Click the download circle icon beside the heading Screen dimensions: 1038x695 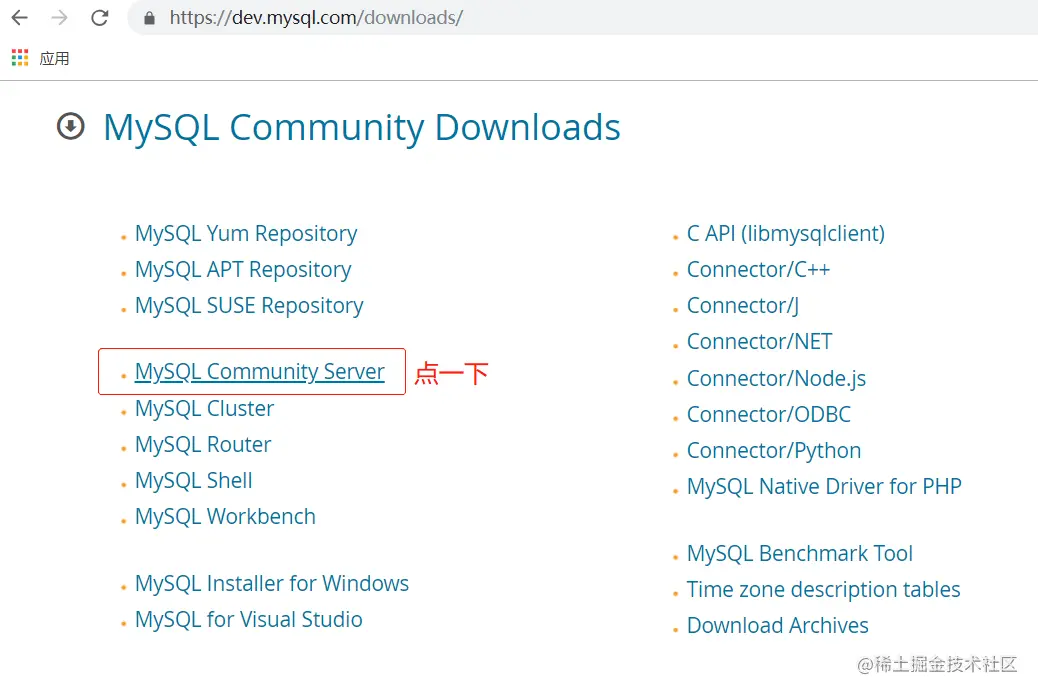click(x=71, y=126)
